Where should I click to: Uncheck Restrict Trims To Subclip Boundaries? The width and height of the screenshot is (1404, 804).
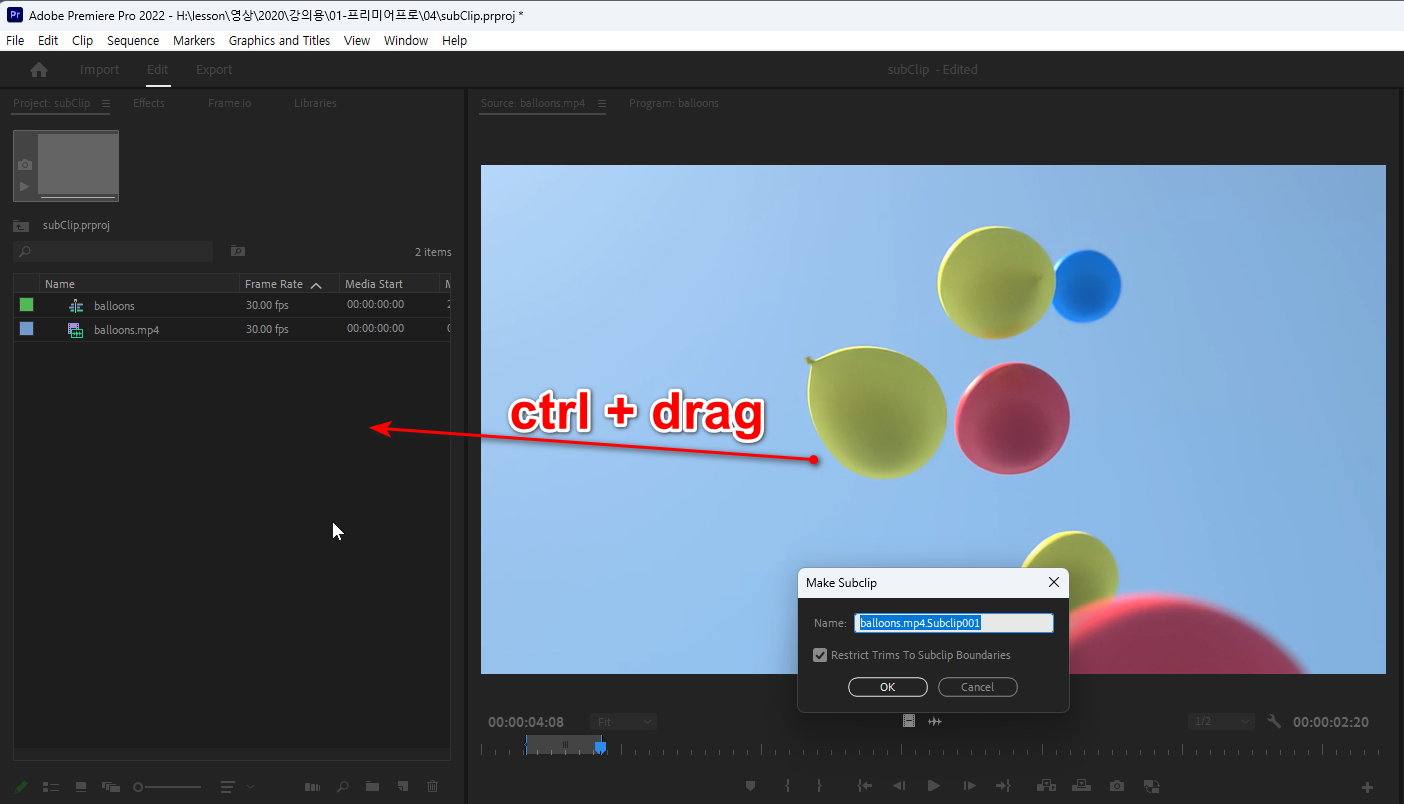(x=821, y=655)
